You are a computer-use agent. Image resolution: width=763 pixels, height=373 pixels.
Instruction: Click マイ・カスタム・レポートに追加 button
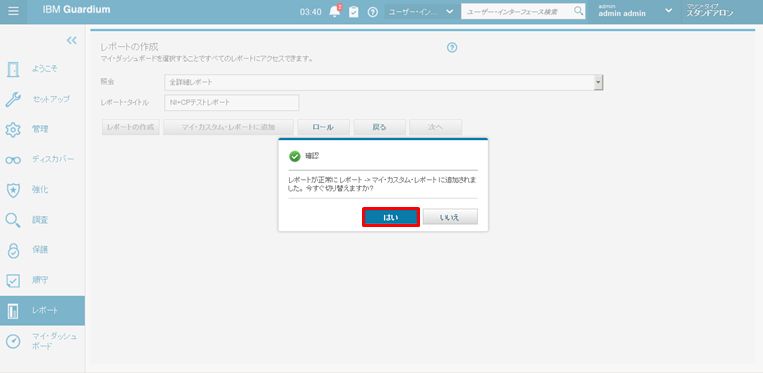click(229, 127)
